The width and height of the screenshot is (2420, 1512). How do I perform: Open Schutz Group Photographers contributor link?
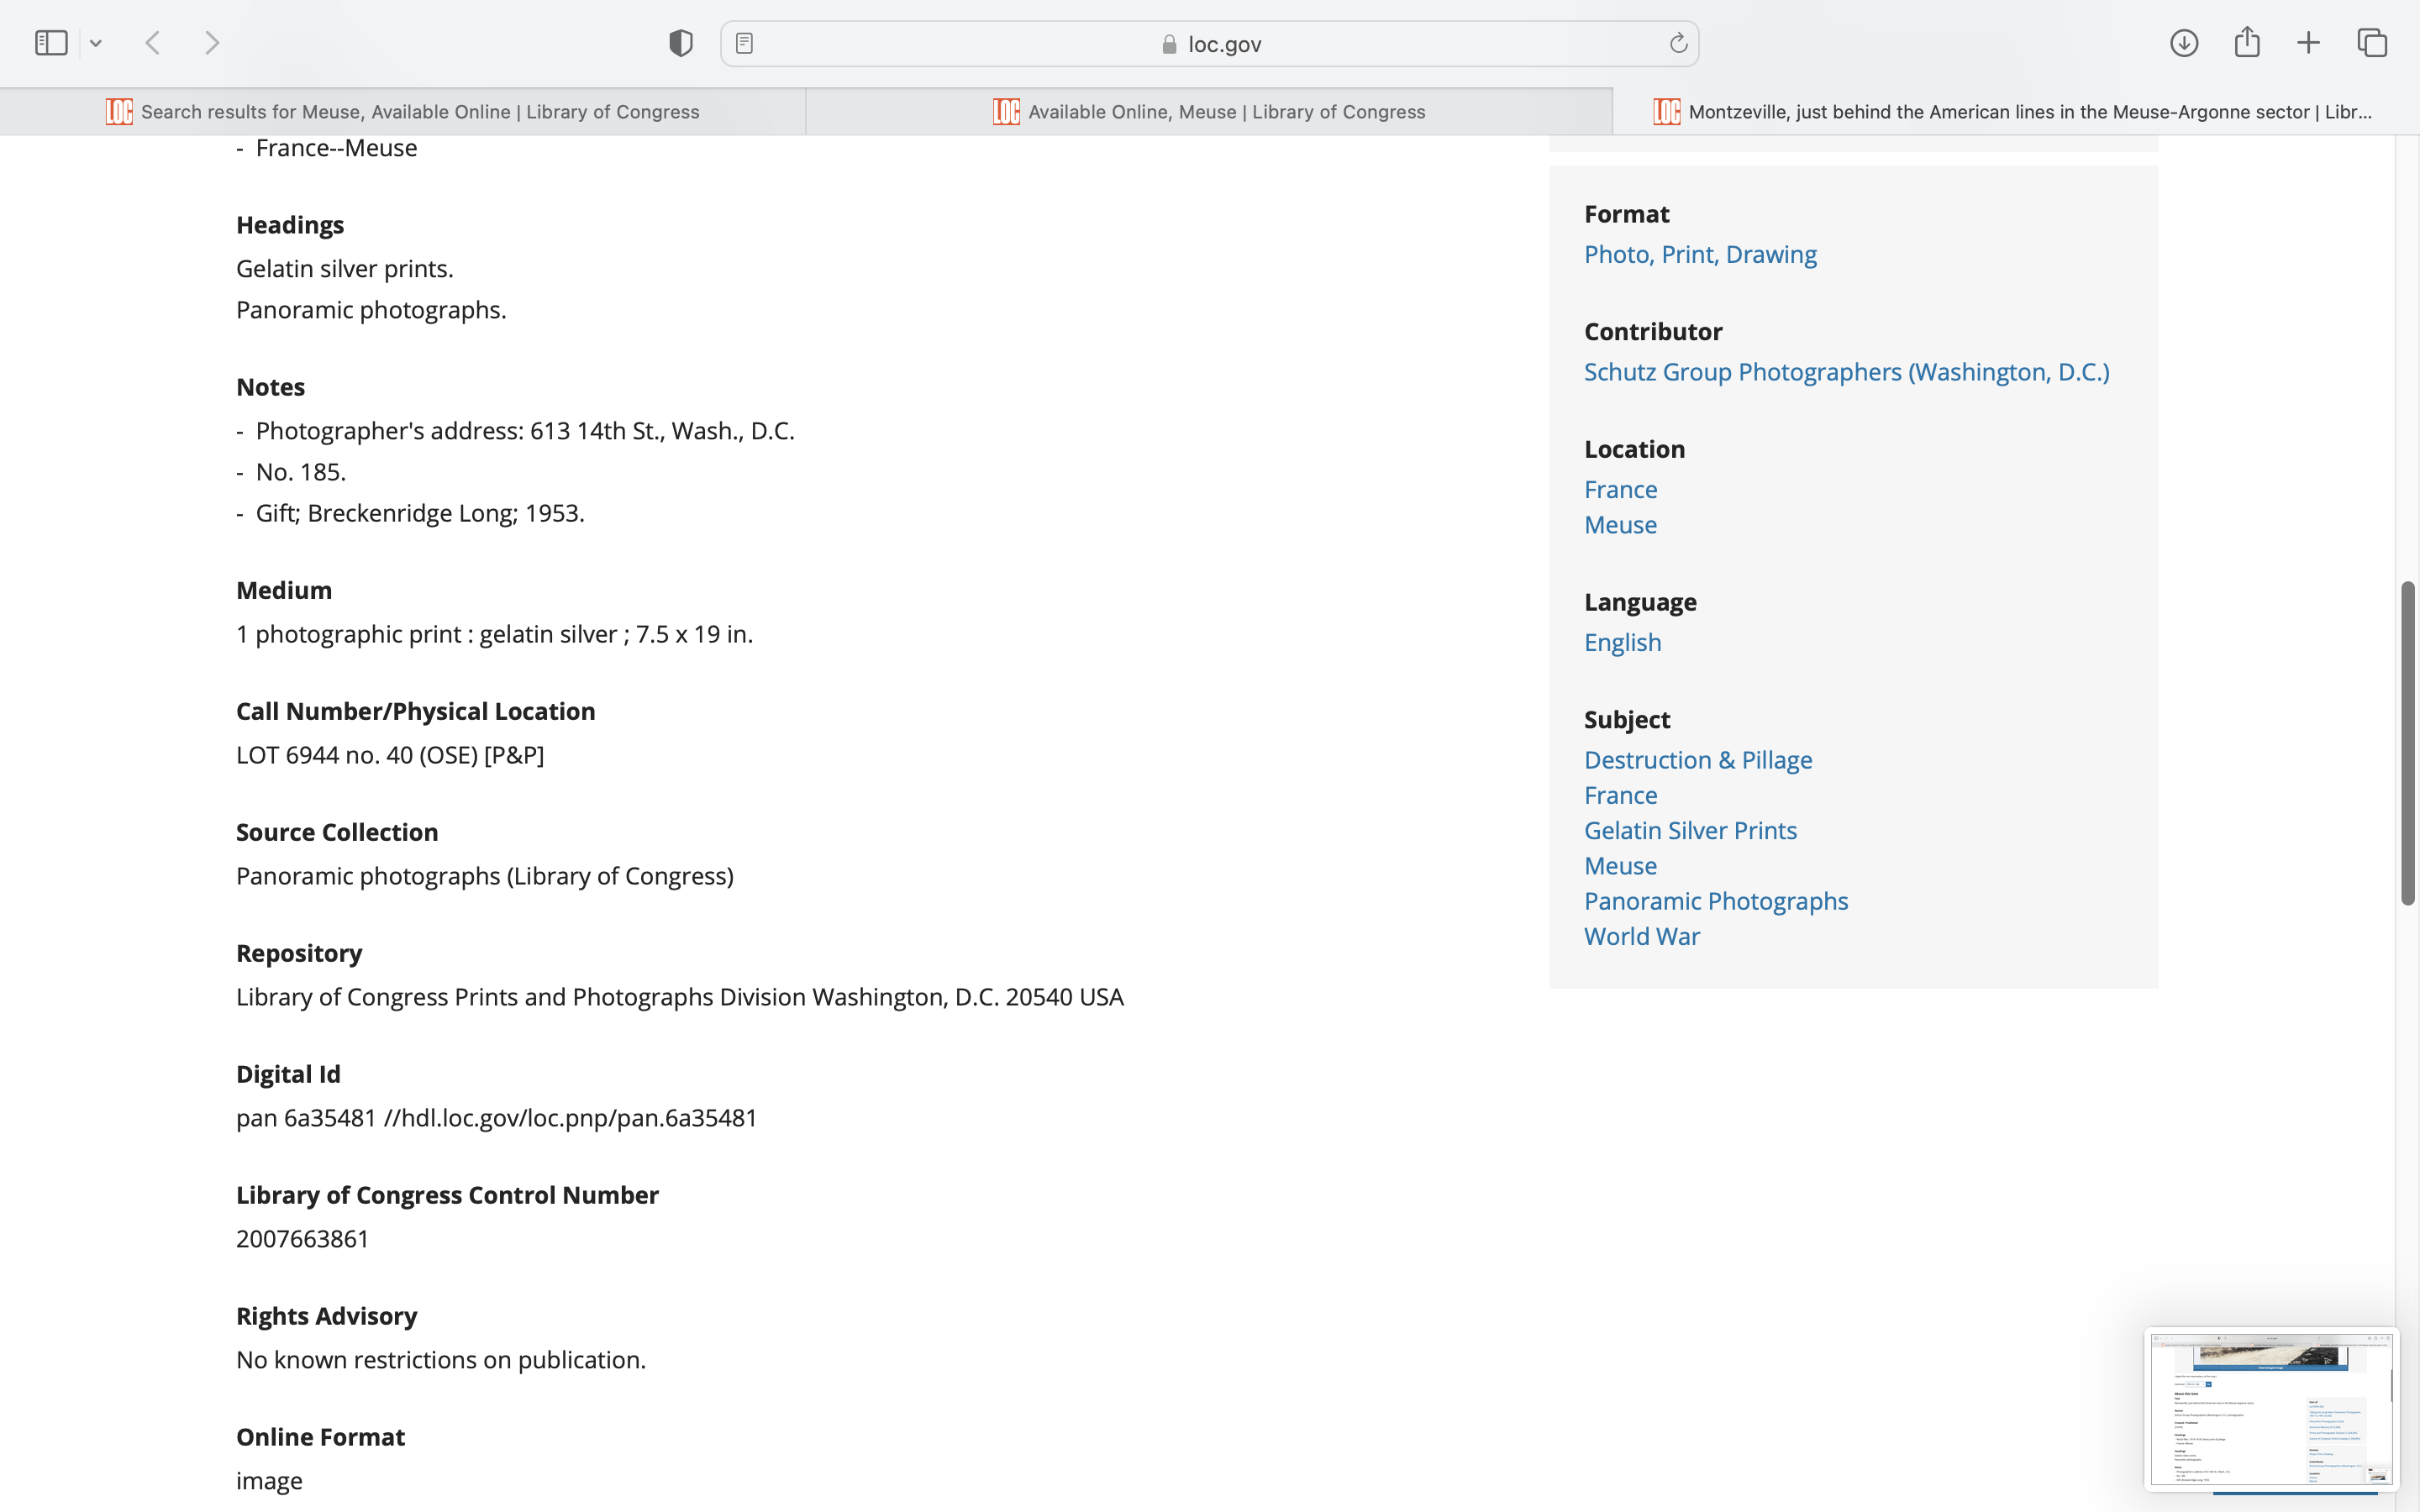pyautogui.click(x=1846, y=372)
